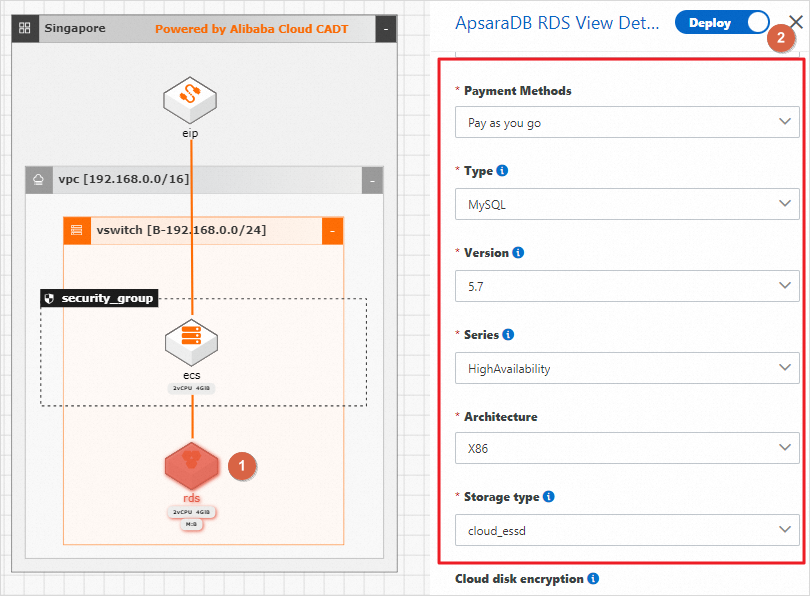Click the Singapore region title
Viewport: 810px width, 596px height.
(x=75, y=28)
